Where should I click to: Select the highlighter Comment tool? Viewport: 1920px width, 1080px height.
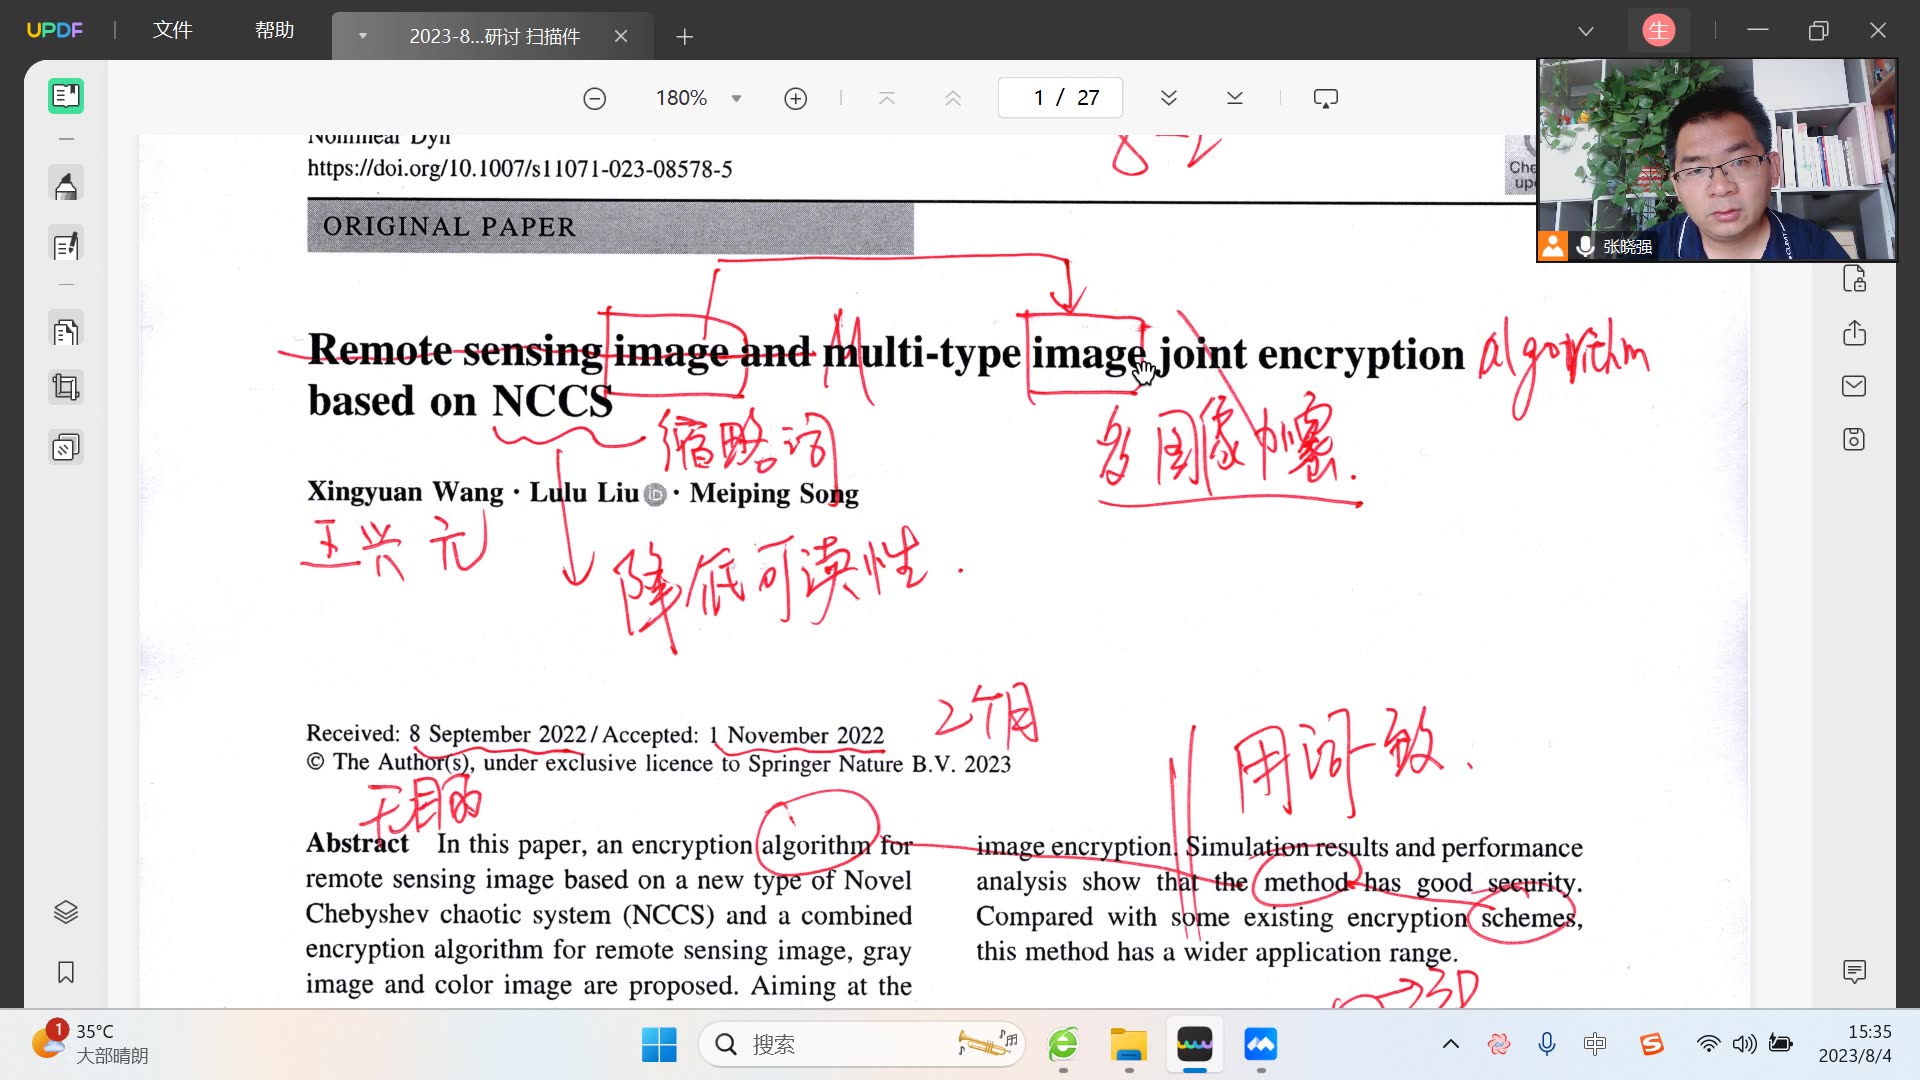pyautogui.click(x=66, y=186)
